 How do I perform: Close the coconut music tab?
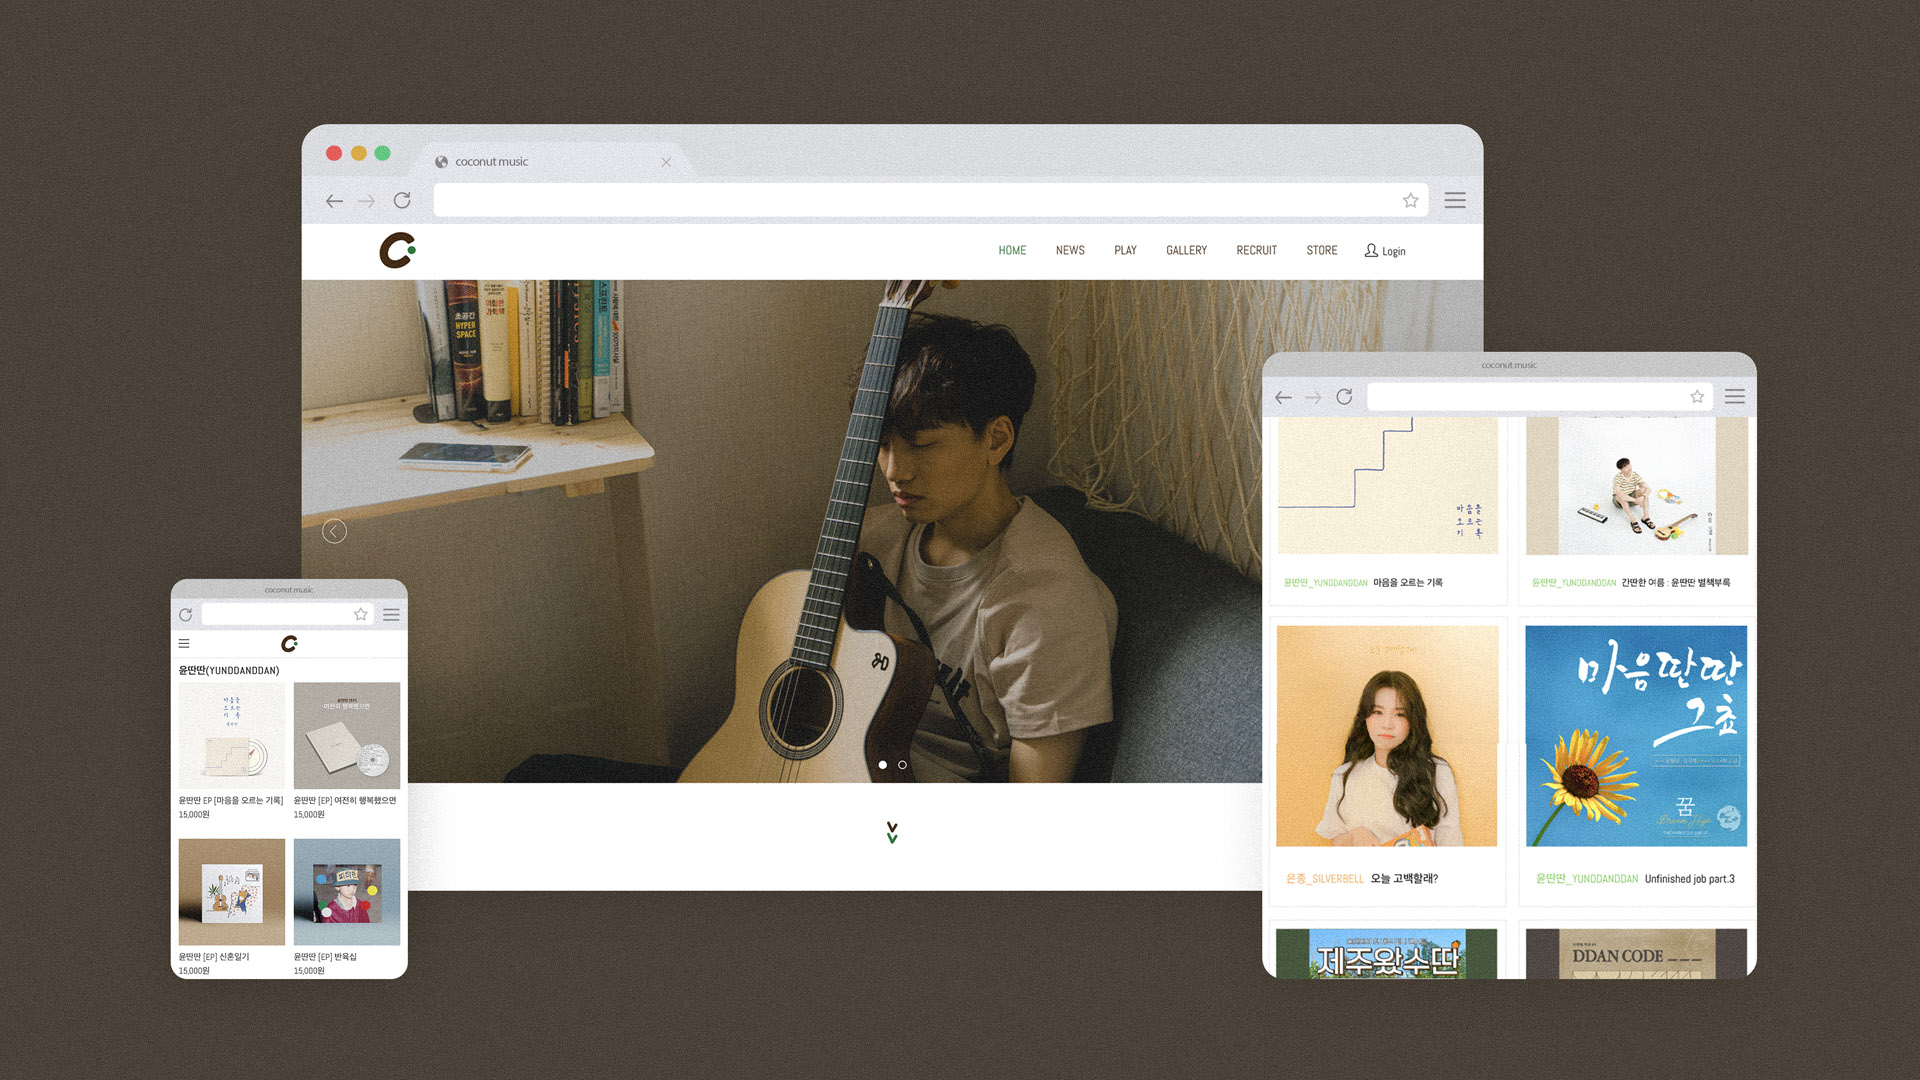click(x=666, y=162)
